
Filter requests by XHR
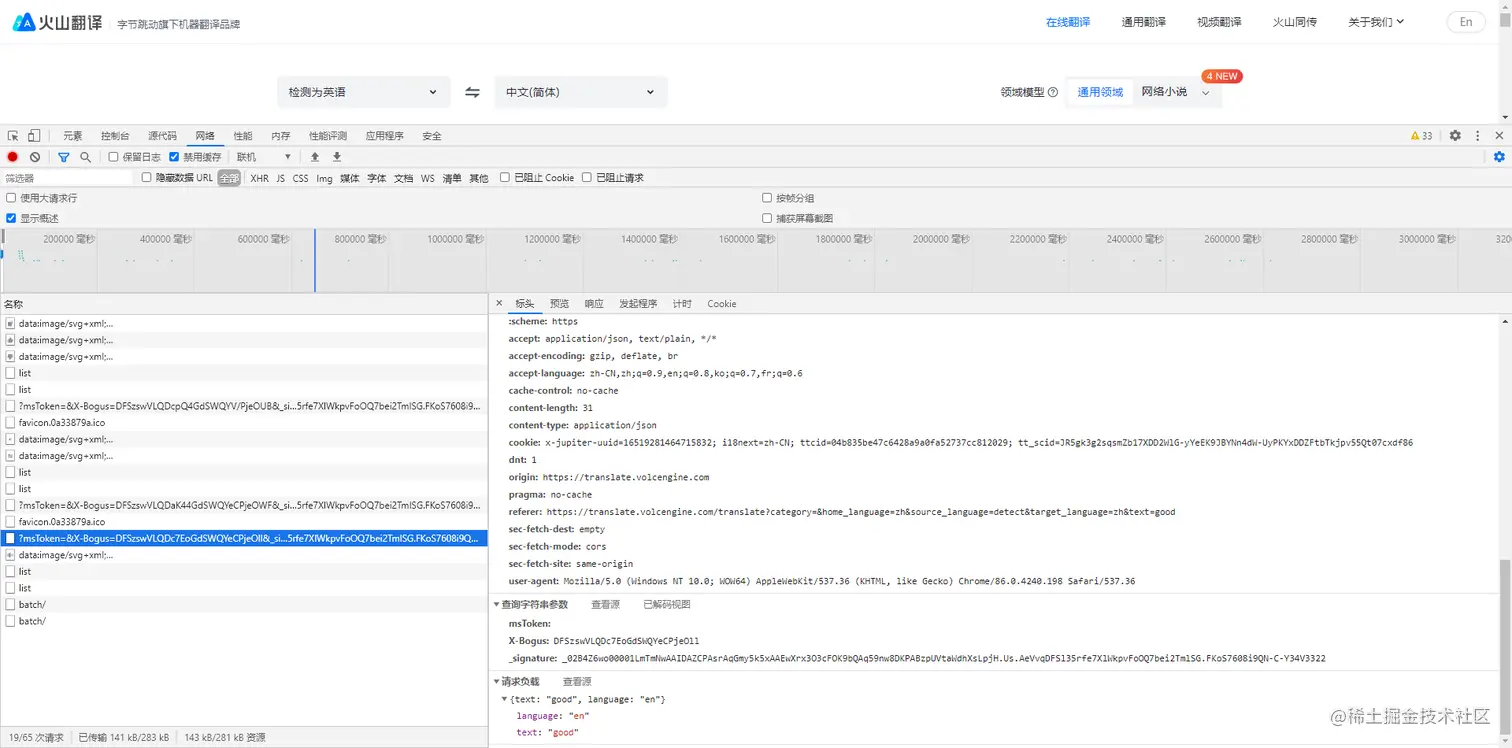click(260, 178)
